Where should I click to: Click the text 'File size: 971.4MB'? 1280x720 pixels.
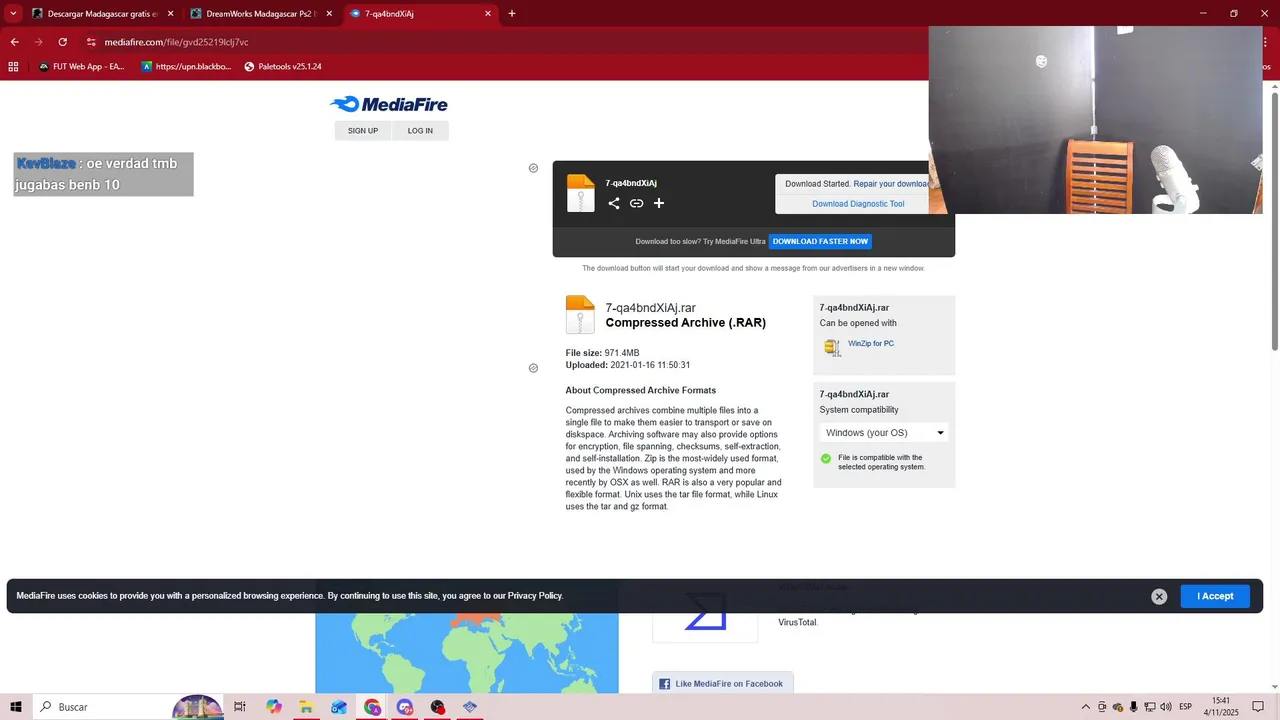(602, 353)
